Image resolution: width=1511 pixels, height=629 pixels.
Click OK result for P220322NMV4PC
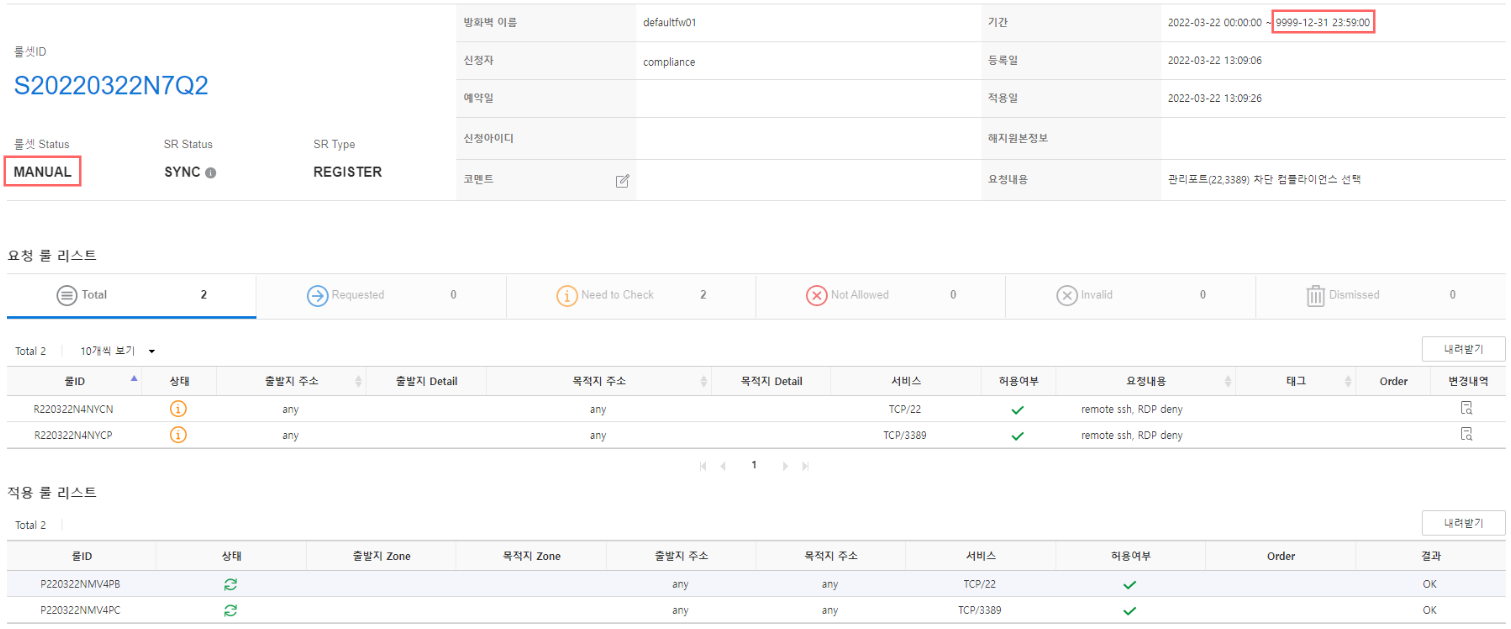coord(1430,610)
